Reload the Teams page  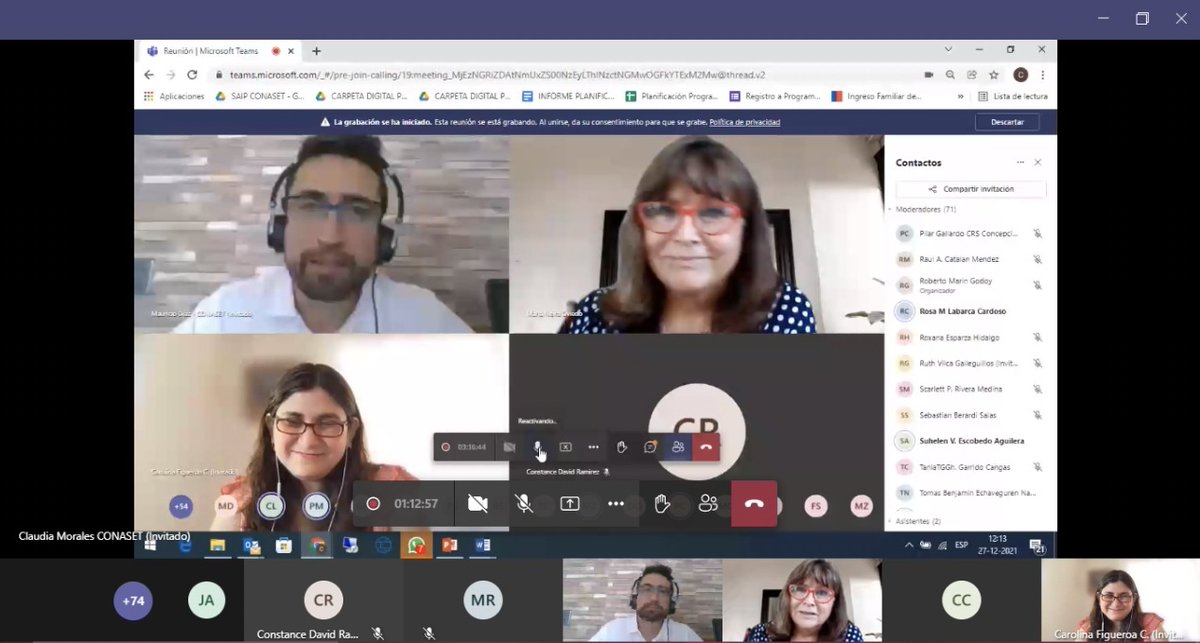click(x=192, y=74)
